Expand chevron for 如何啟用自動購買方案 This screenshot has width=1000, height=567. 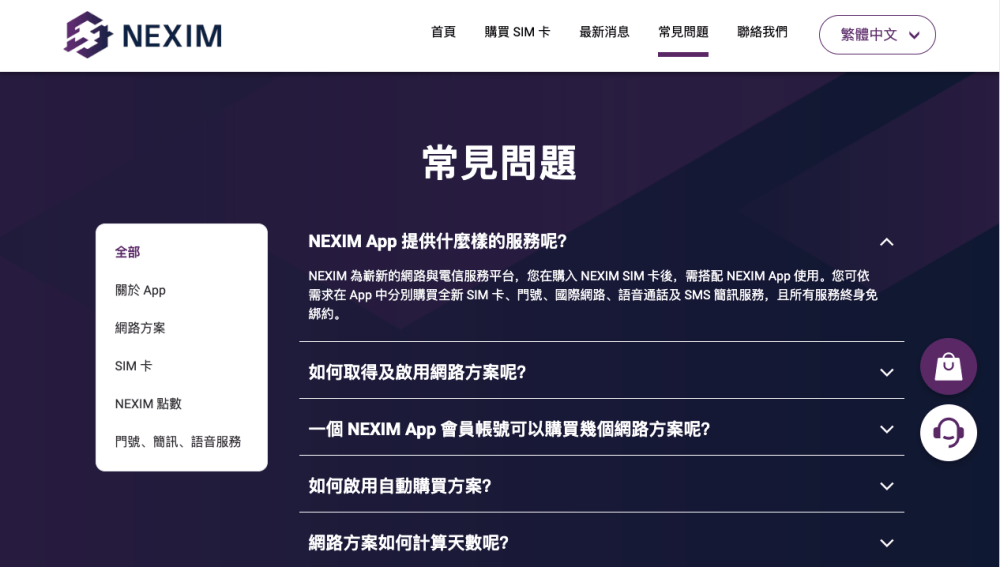pyautogui.click(x=886, y=486)
